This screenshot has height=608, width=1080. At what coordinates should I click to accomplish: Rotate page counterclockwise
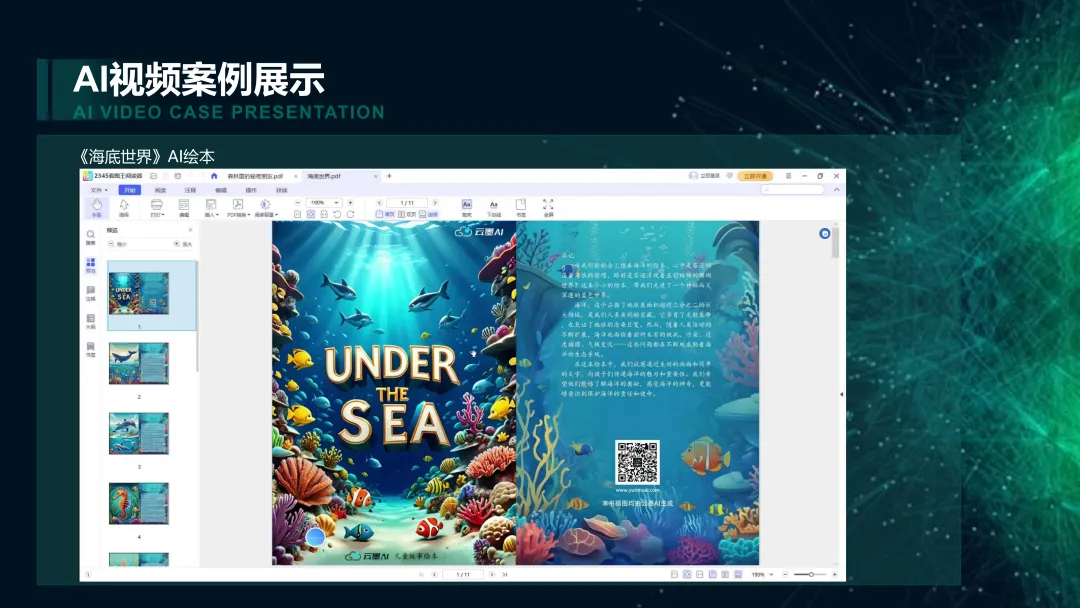337,214
